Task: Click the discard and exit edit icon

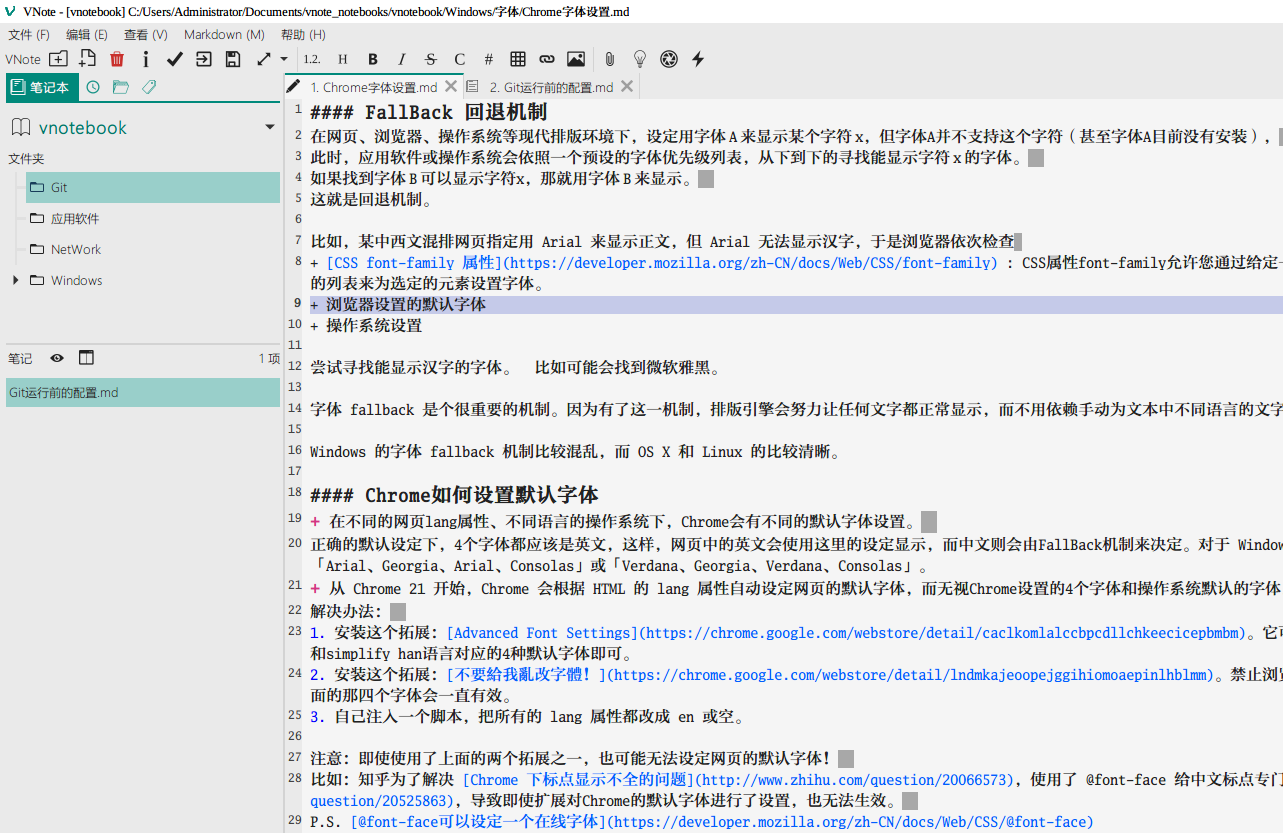Action: click(x=204, y=59)
